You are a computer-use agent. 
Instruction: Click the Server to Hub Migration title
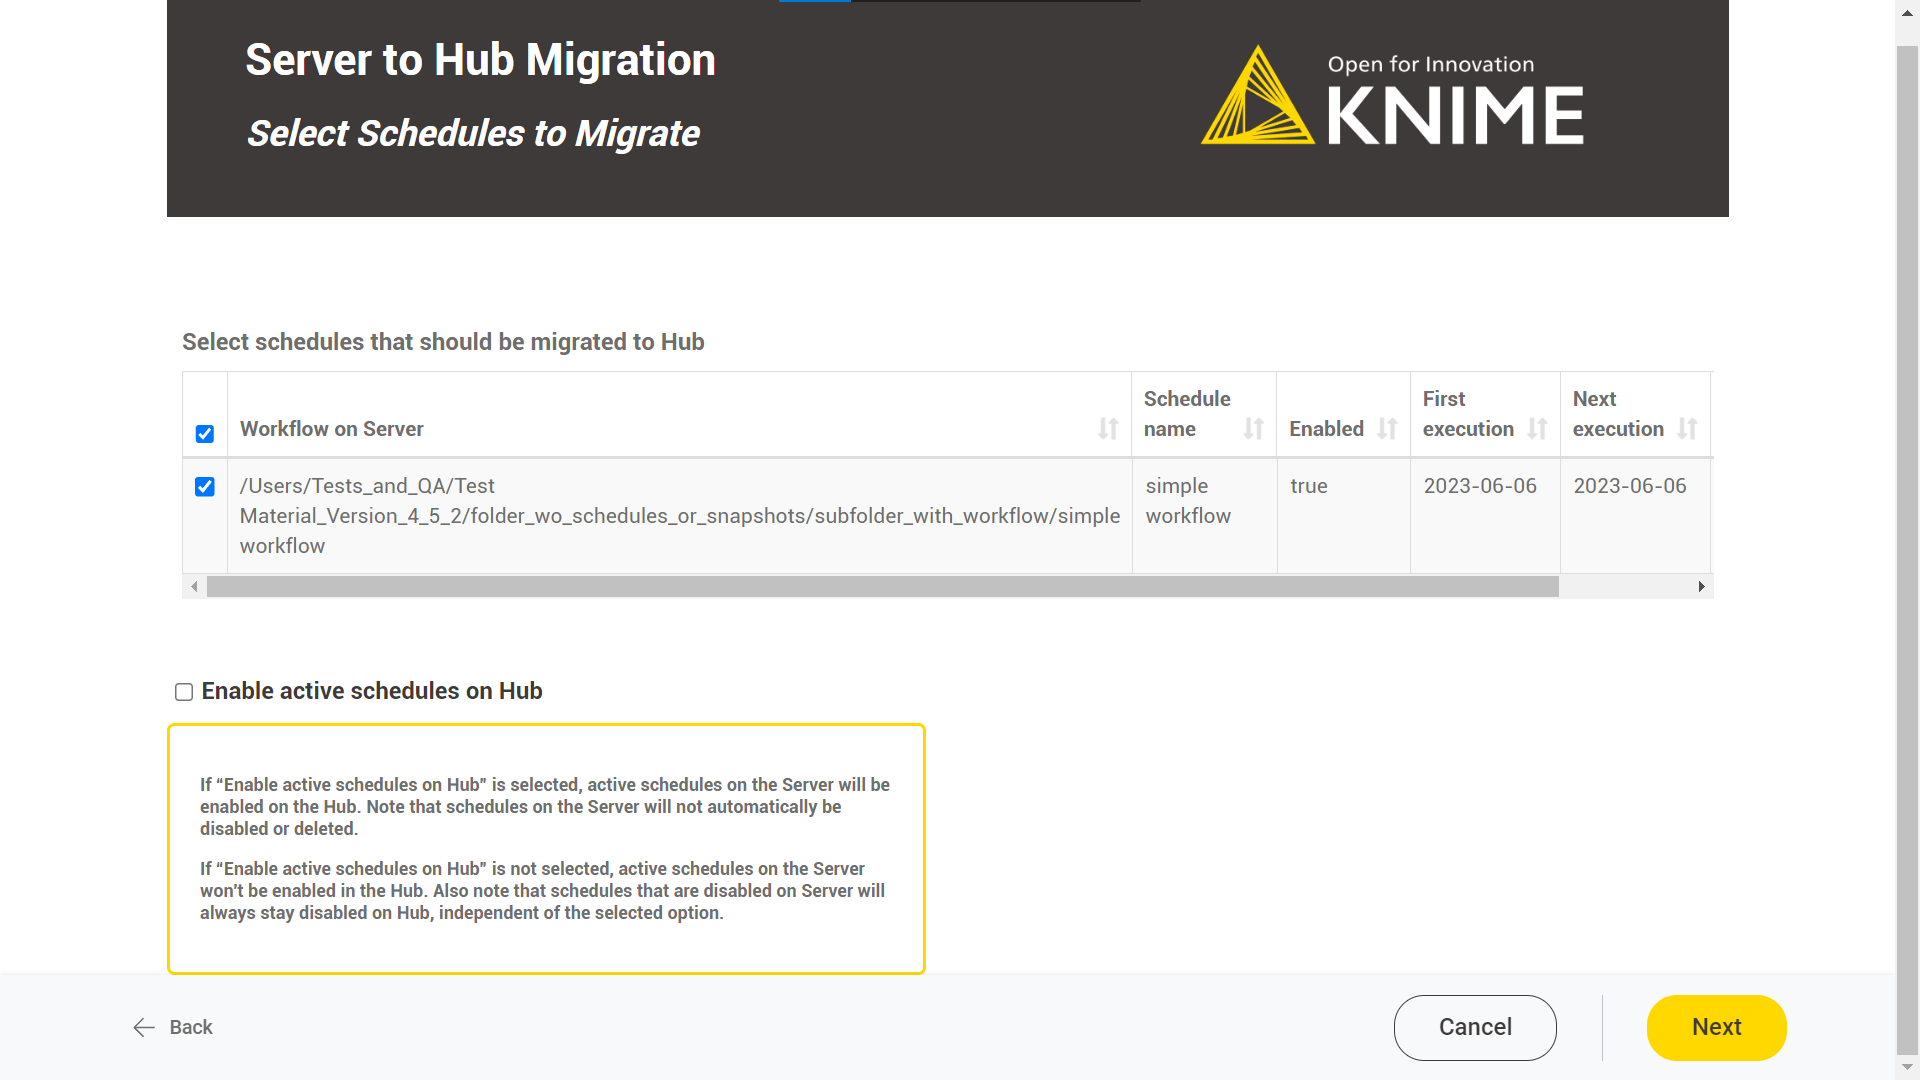click(480, 59)
